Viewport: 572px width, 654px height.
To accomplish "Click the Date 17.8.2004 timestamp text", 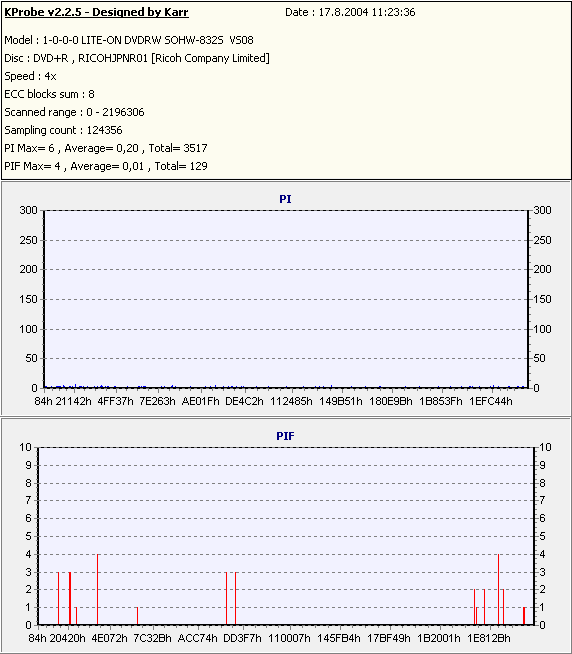I will pyautogui.click(x=350, y=12).
